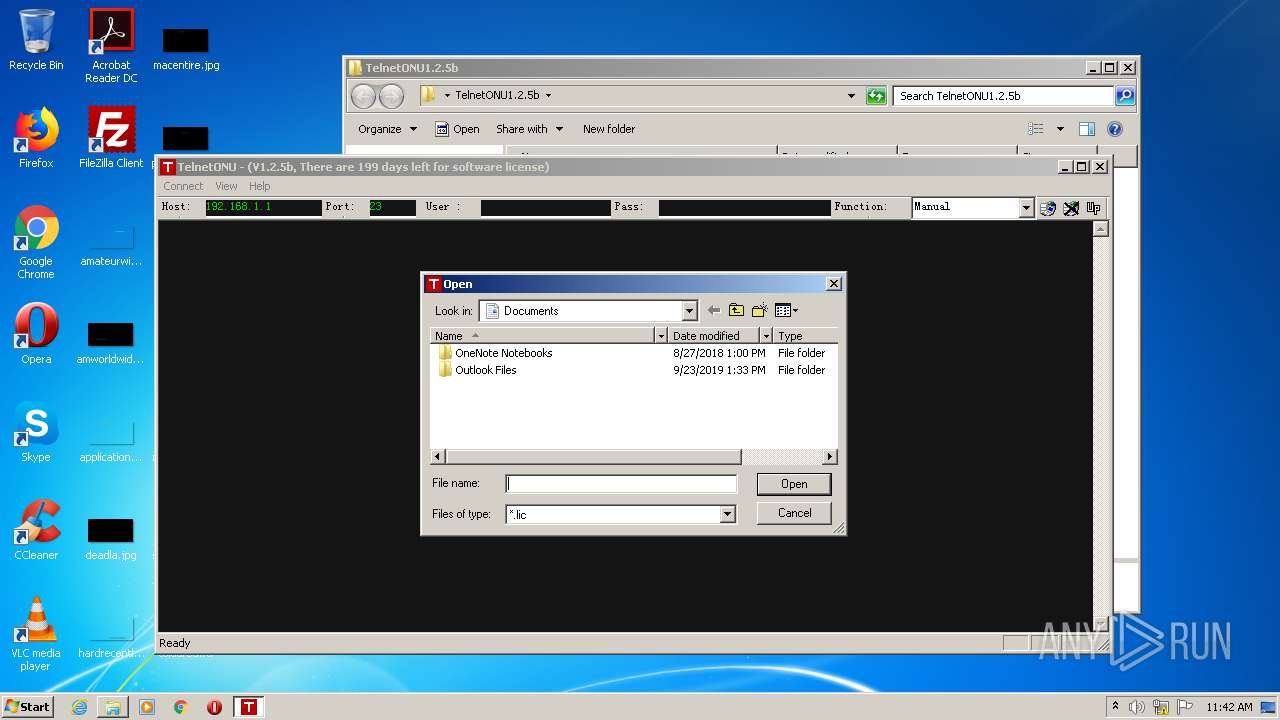Click Open in the Explorer toolbar
The width and height of the screenshot is (1280, 720).
click(457, 129)
